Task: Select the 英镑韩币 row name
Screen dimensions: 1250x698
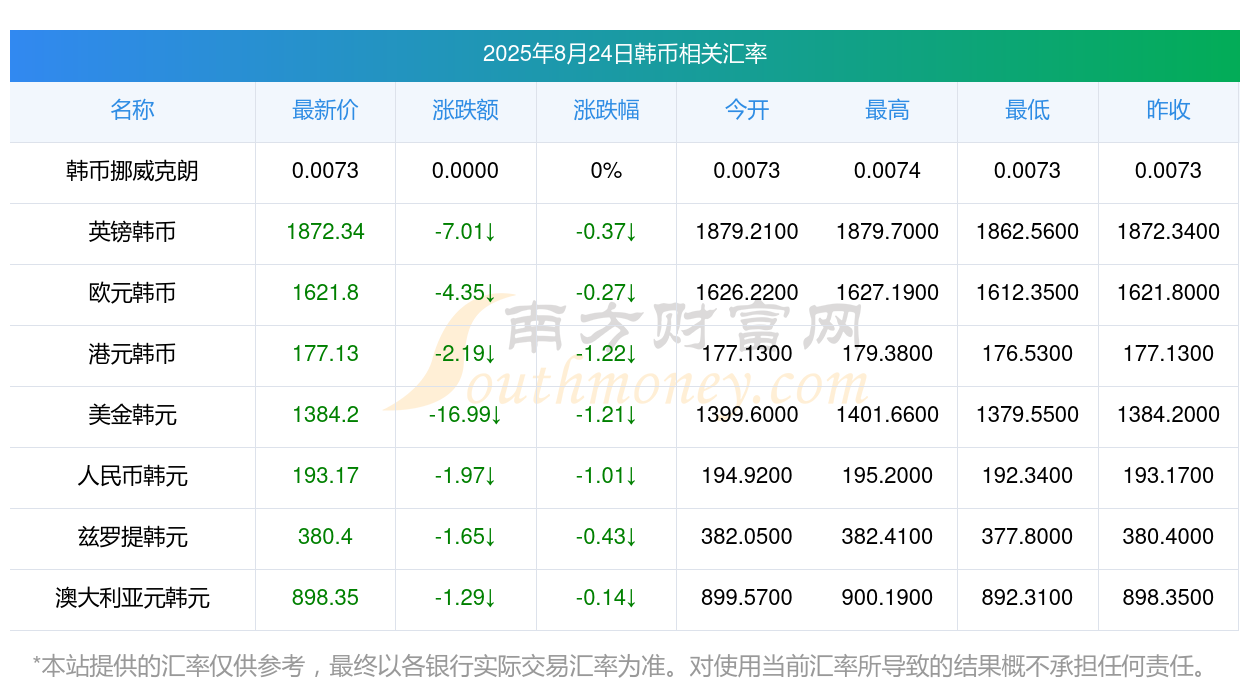Action: point(132,232)
